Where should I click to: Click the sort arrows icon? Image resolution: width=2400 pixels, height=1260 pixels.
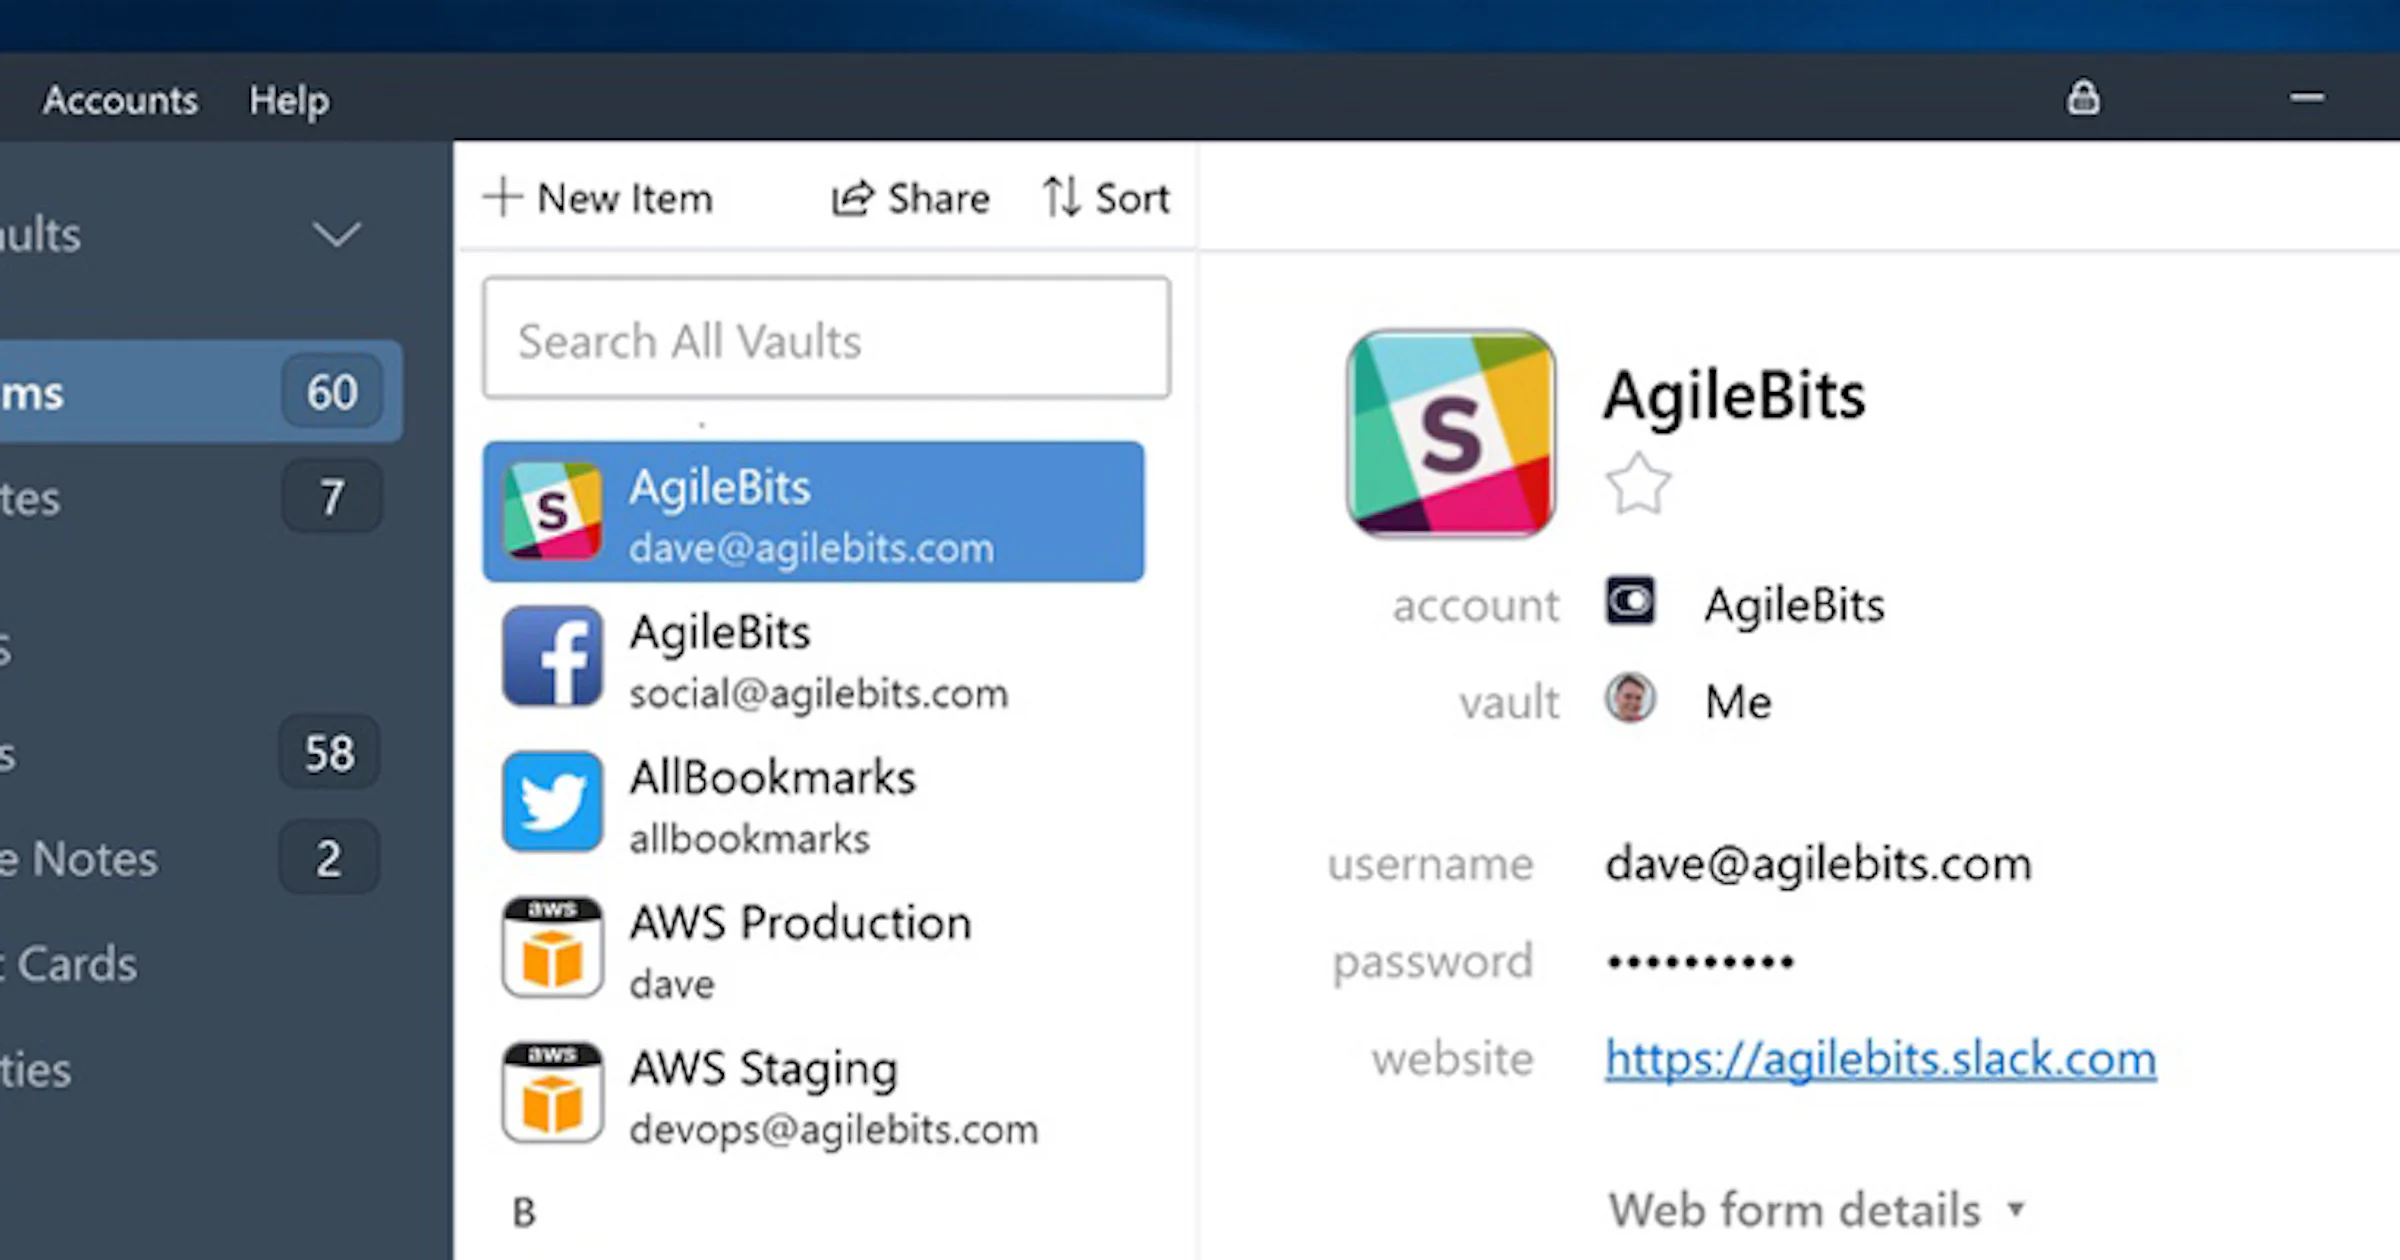[x=1061, y=196]
